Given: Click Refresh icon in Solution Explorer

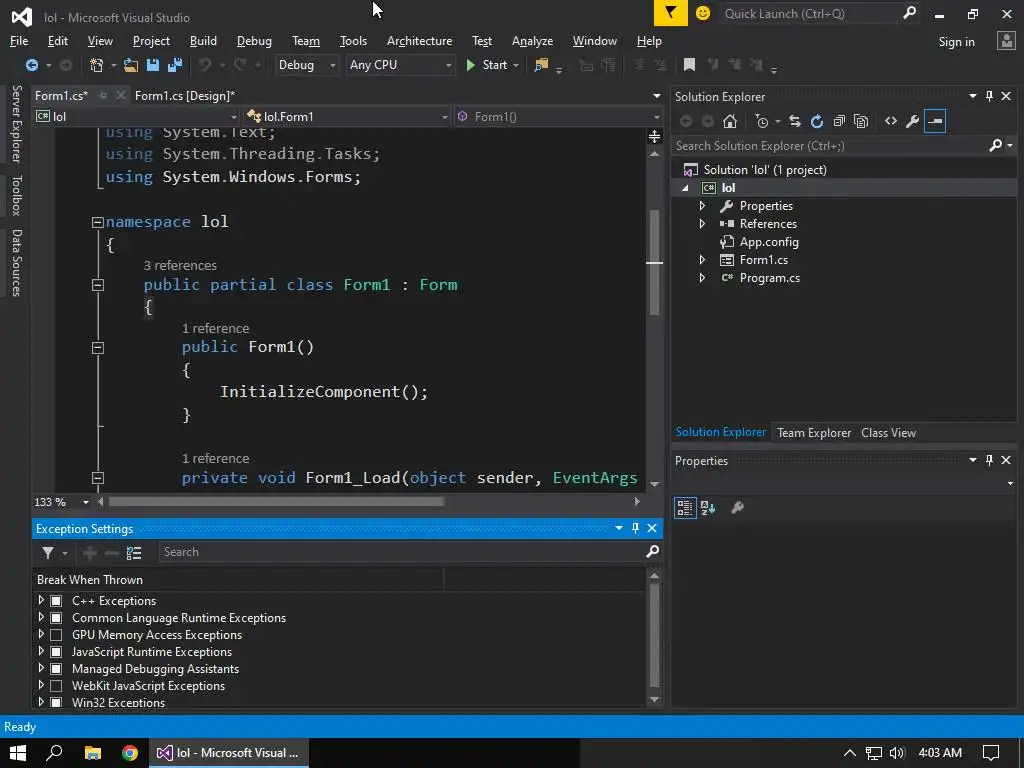Looking at the screenshot, I should 817,121.
